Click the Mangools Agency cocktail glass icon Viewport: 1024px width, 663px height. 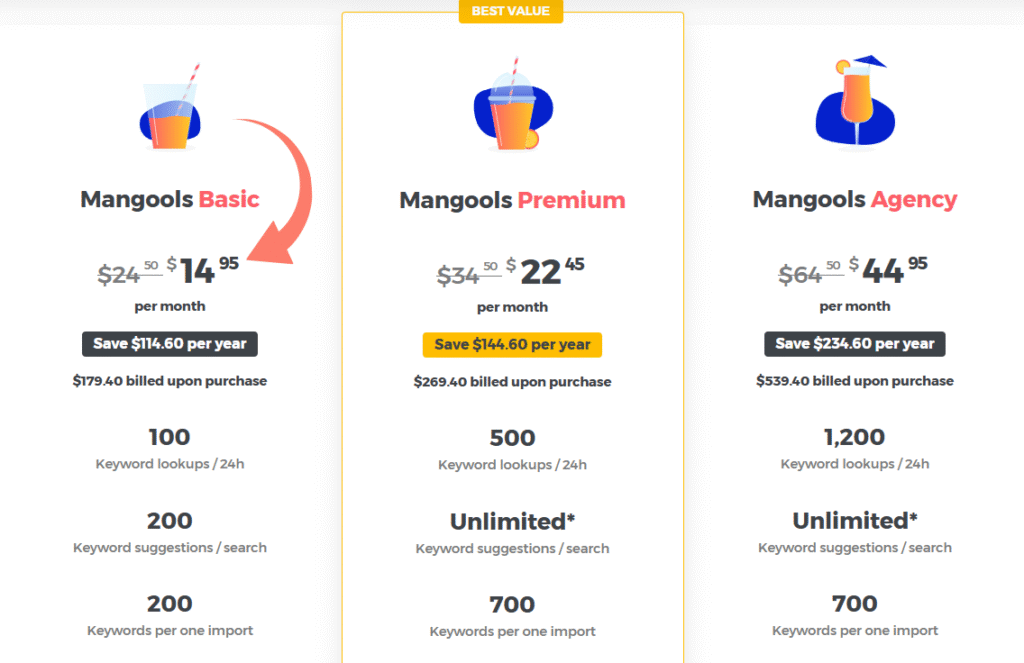855,105
